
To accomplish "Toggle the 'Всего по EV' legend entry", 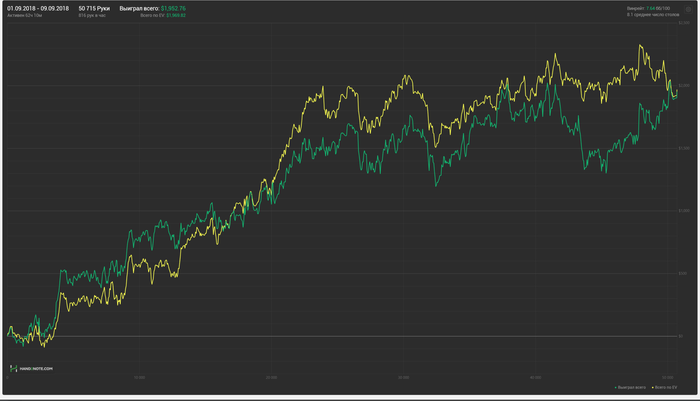I will click(x=664, y=388).
